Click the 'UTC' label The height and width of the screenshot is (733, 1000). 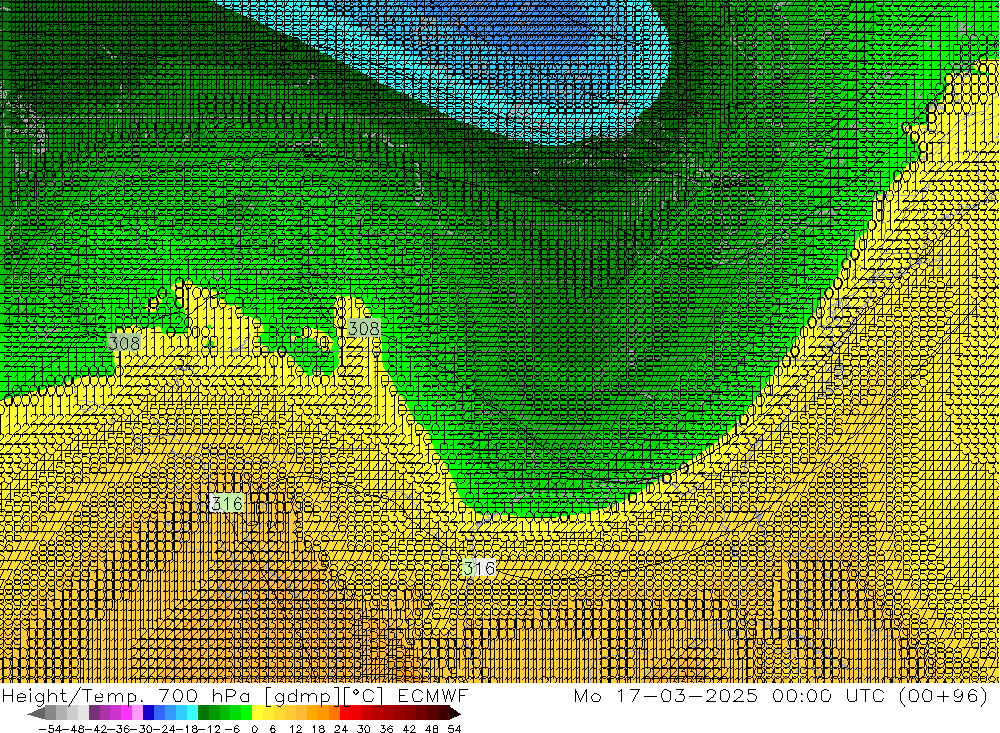pos(865,695)
